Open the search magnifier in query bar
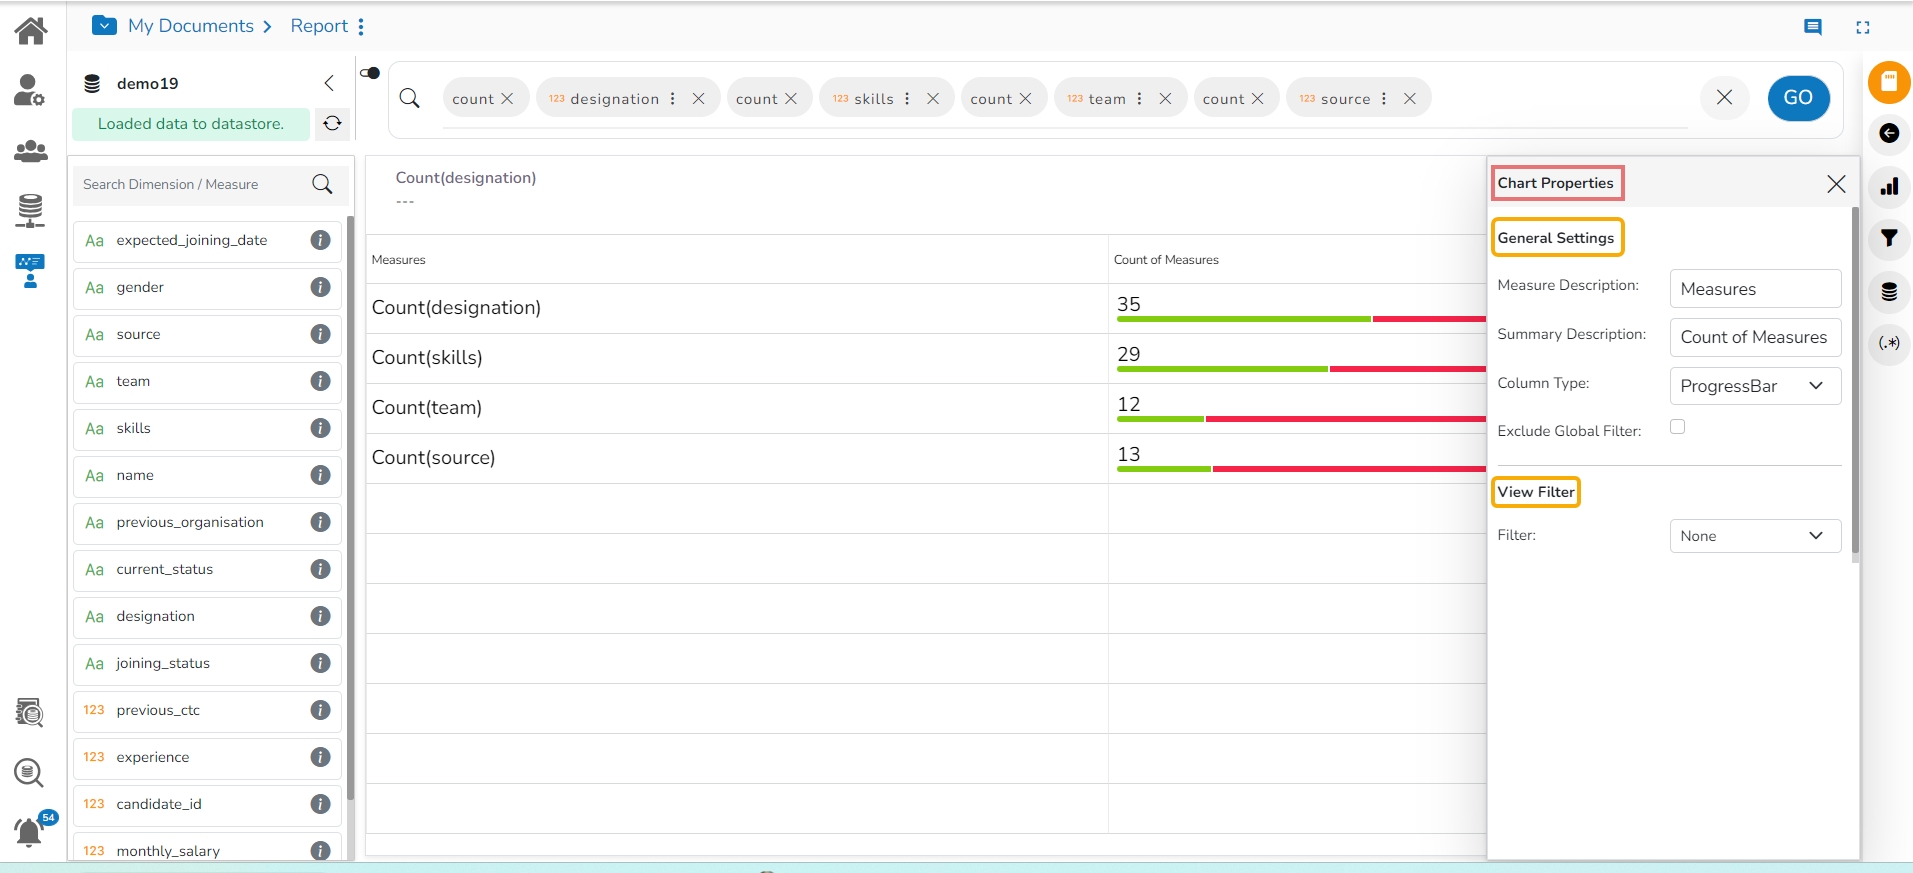Screen dimensions: 1913x873 (410, 98)
